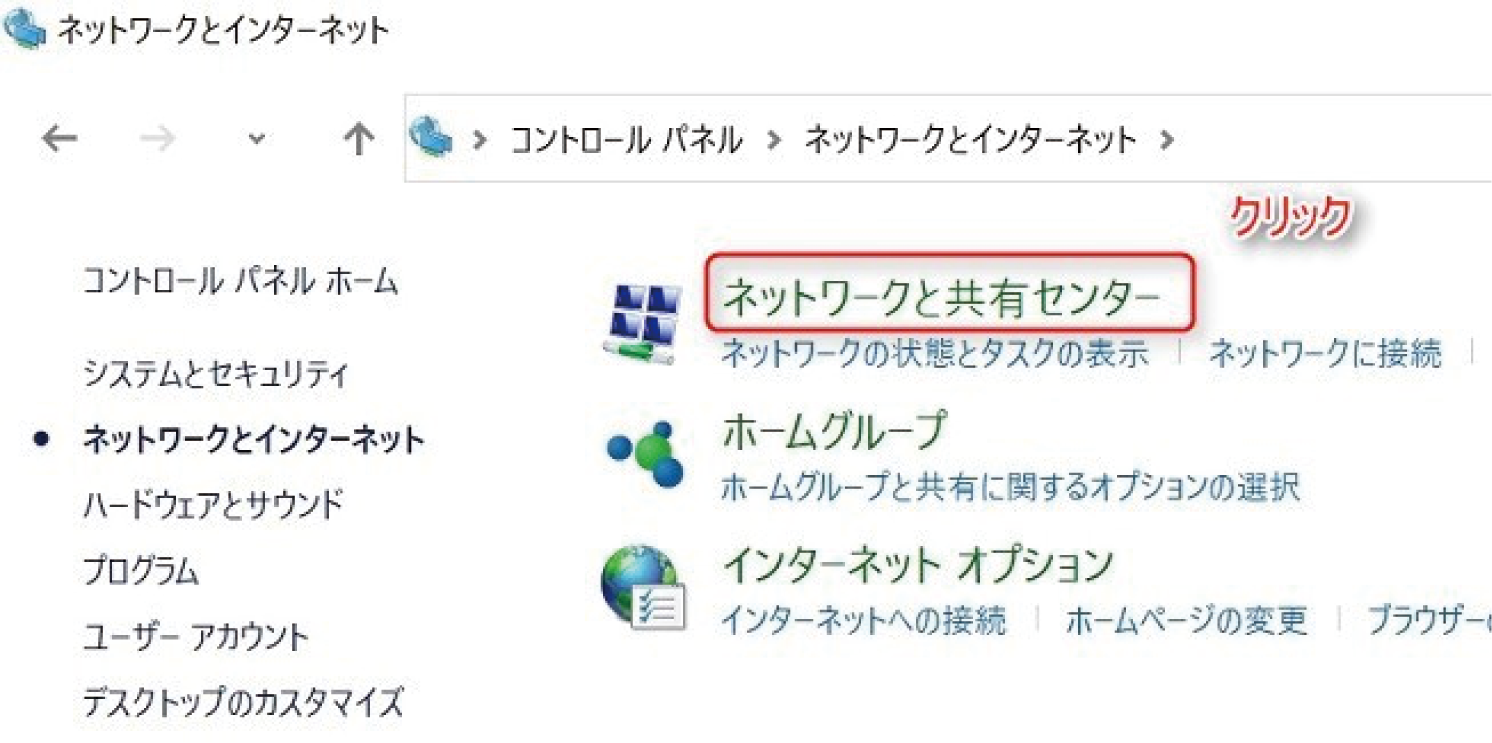Expand the chevron between コントロール パネル and ネットワークとインターネット
Screen dimensions: 1492x743
(773, 140)
